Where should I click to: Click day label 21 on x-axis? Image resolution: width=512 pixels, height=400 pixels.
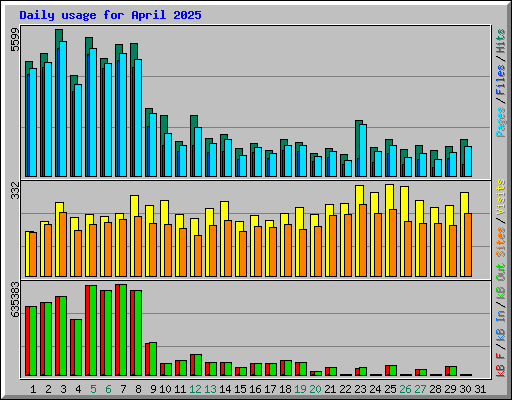(330, 389)
